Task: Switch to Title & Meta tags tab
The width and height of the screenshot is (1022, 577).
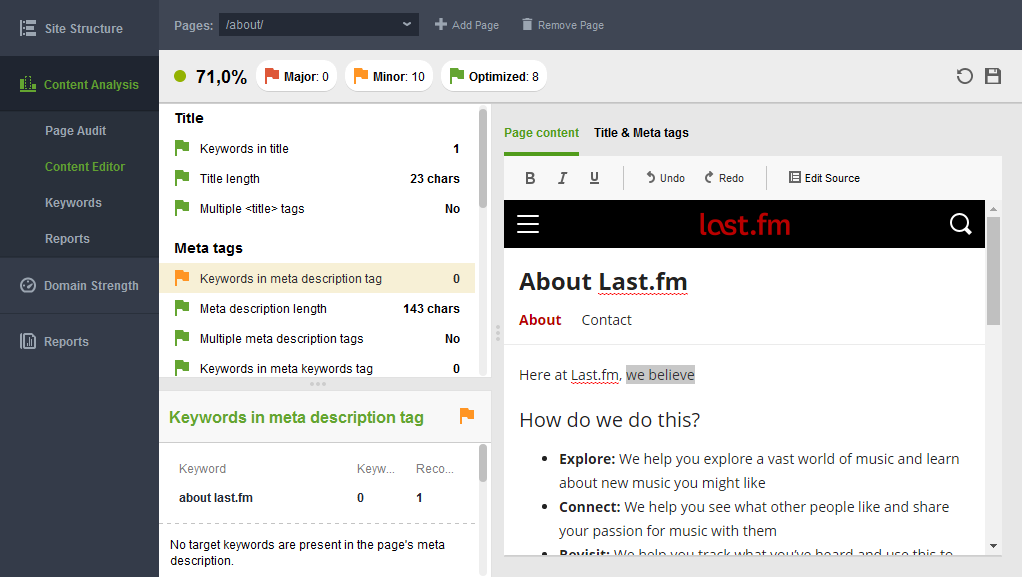Action: point(641,133)
